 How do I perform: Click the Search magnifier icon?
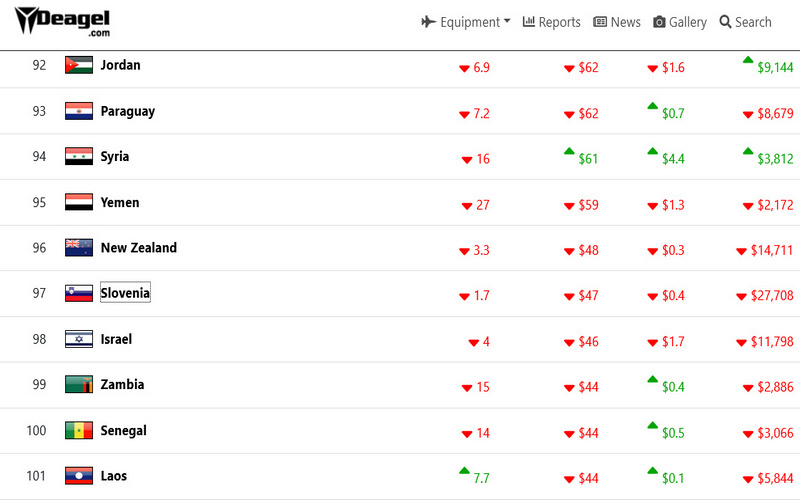[x=726, y=22]
